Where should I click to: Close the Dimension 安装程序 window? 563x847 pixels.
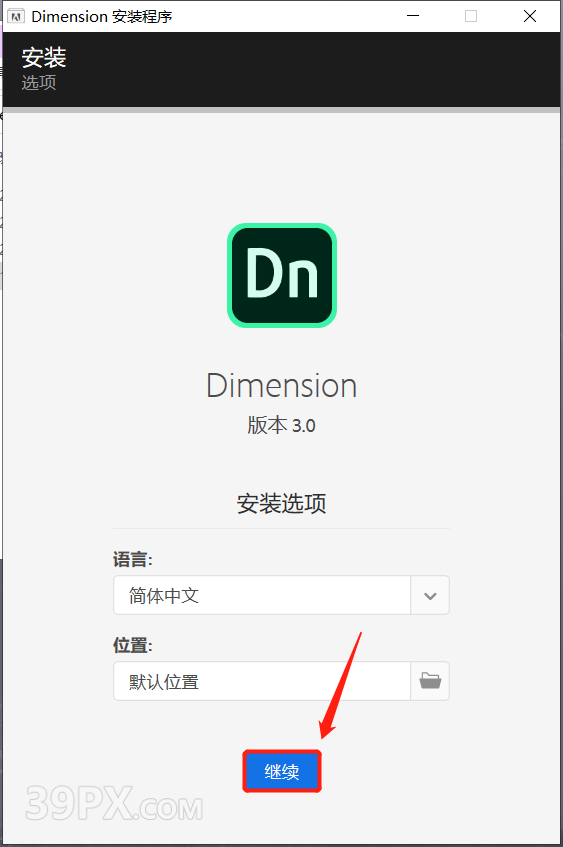point(530,16)
